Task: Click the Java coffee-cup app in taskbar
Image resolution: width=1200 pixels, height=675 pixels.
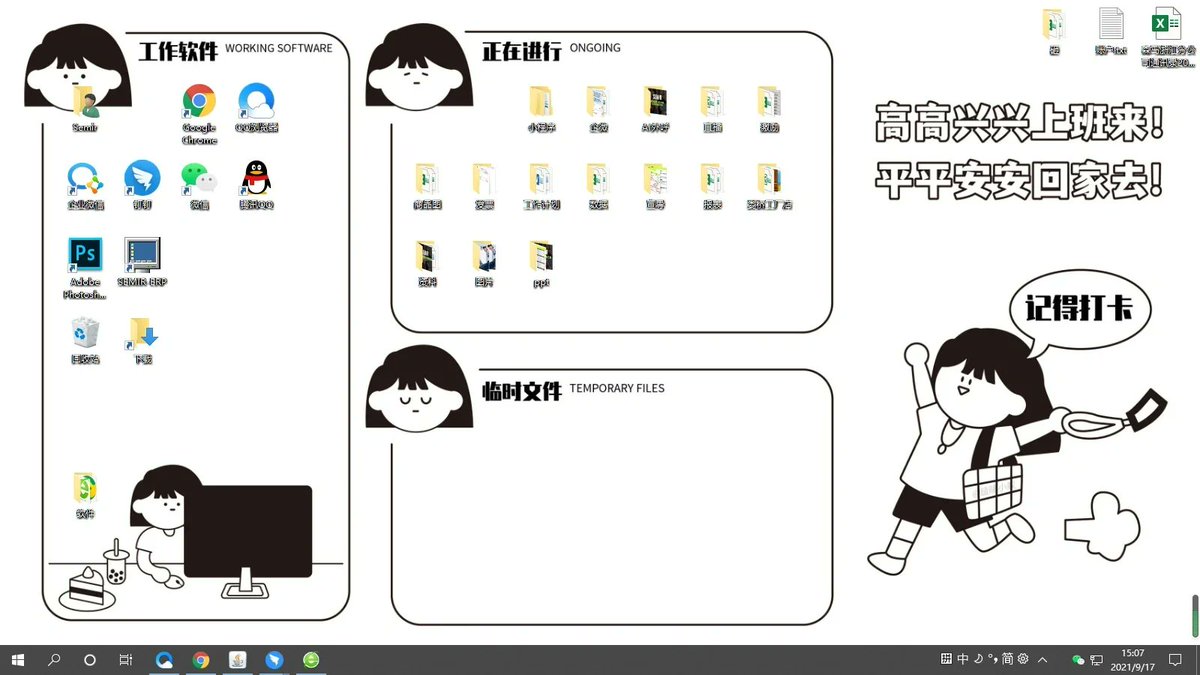Action: [x=238, y=660]
